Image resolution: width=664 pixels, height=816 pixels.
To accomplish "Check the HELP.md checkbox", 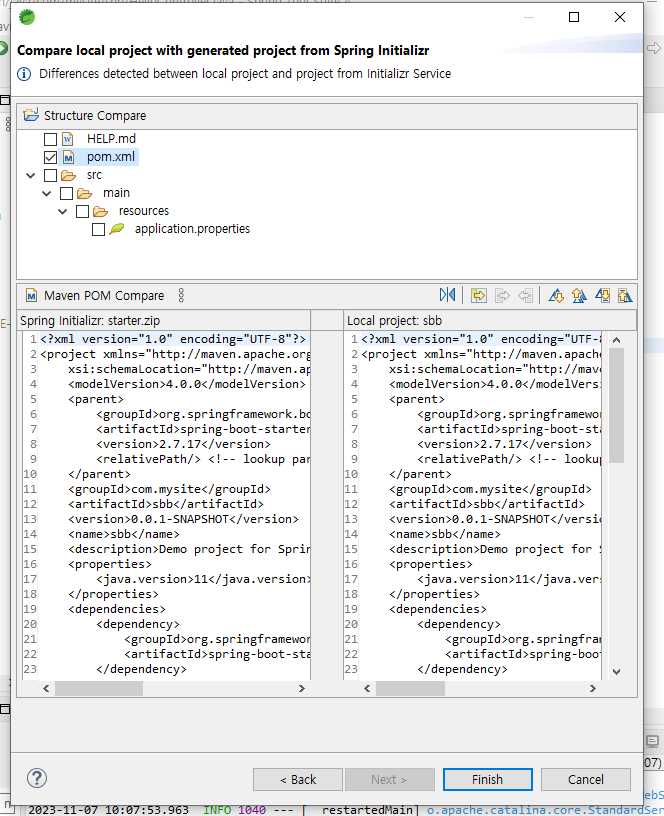I will point(50,139).
